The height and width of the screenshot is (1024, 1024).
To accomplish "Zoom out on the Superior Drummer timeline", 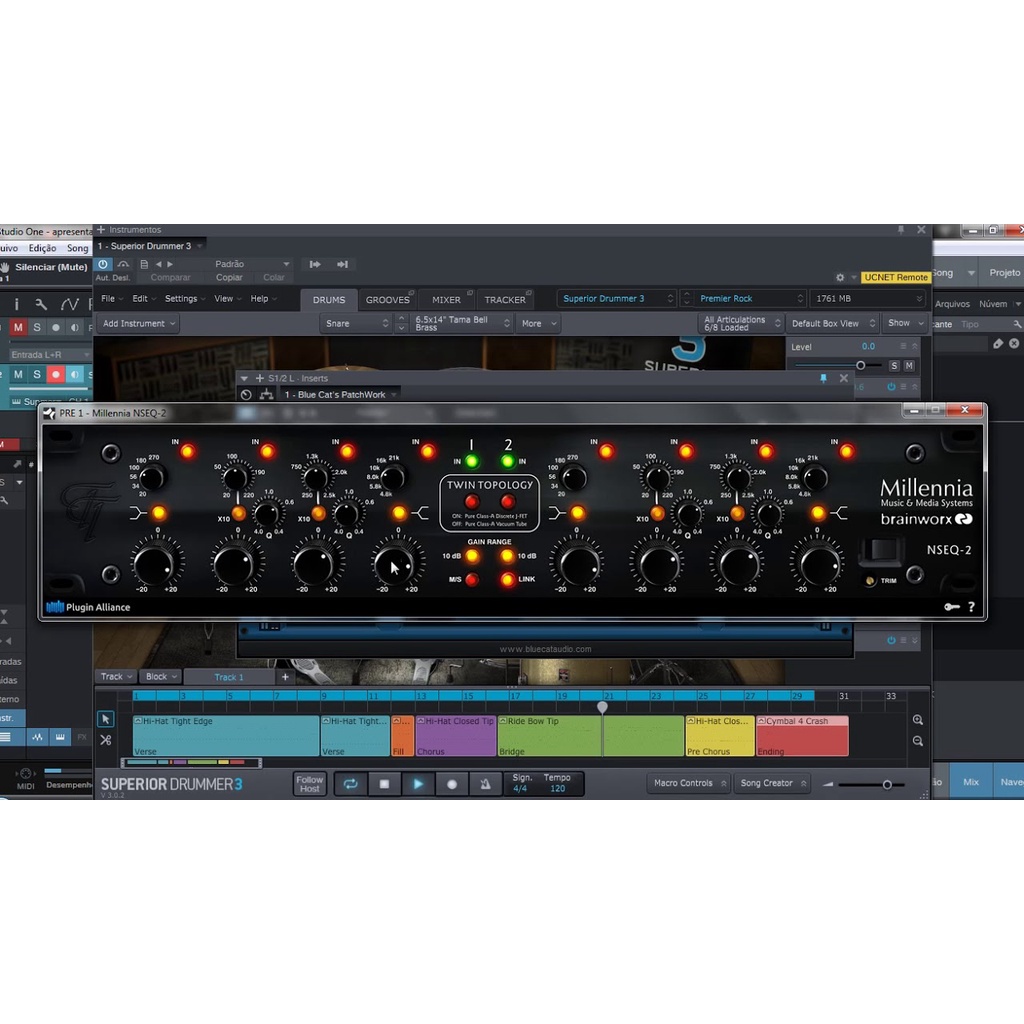I will tap(918, 741).
